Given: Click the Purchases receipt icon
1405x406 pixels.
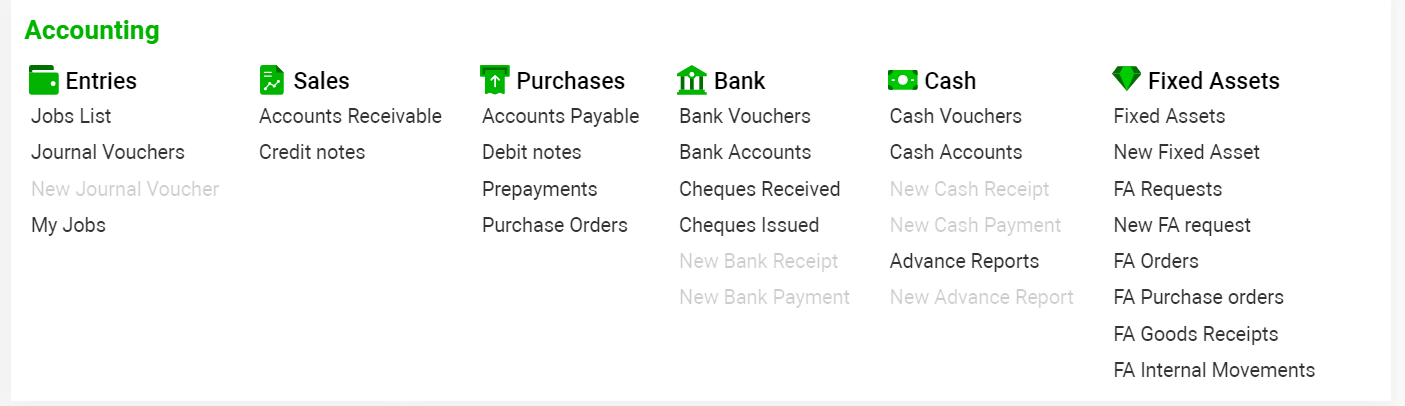Looking at the screenshot, I should [494, 80].
